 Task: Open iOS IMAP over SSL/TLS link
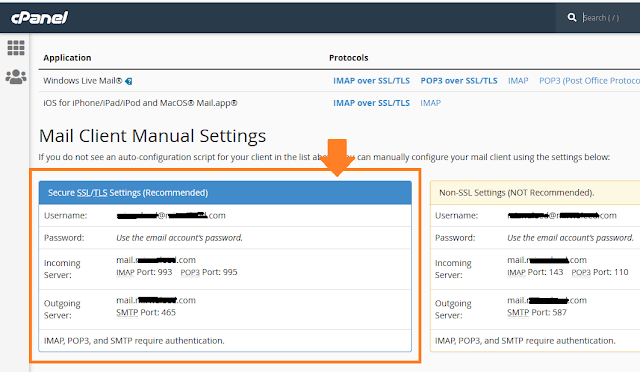coord(371,103)
